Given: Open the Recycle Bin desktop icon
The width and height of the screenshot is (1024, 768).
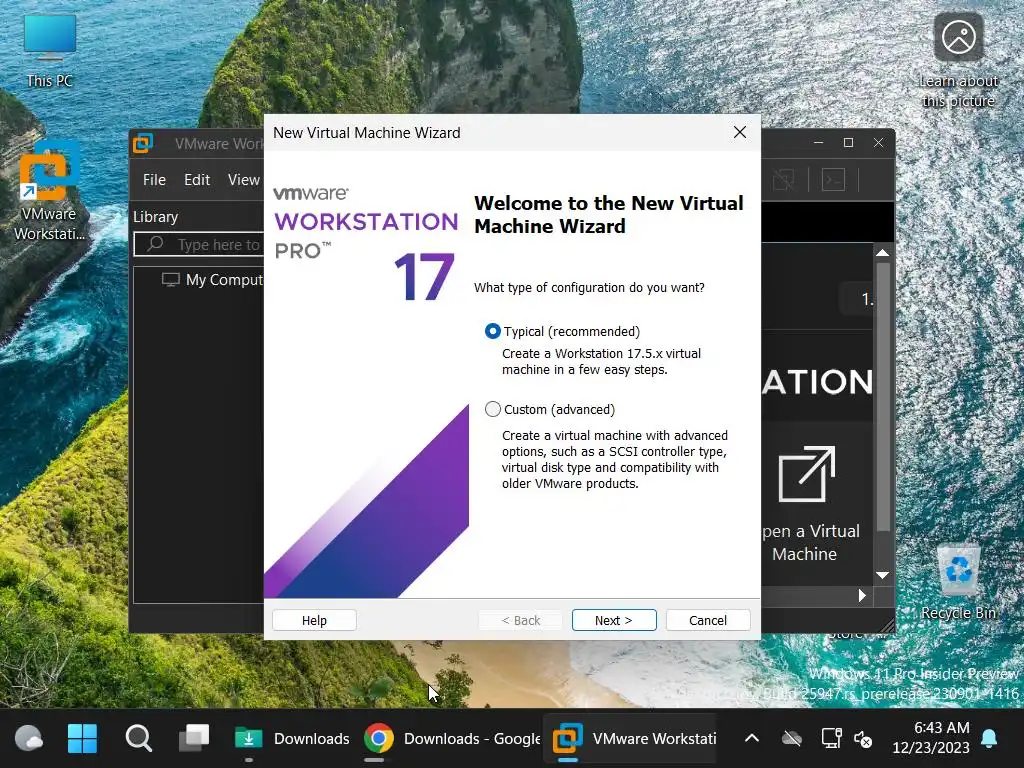Looking at the screenshot, I should click(x=958, y=583).
